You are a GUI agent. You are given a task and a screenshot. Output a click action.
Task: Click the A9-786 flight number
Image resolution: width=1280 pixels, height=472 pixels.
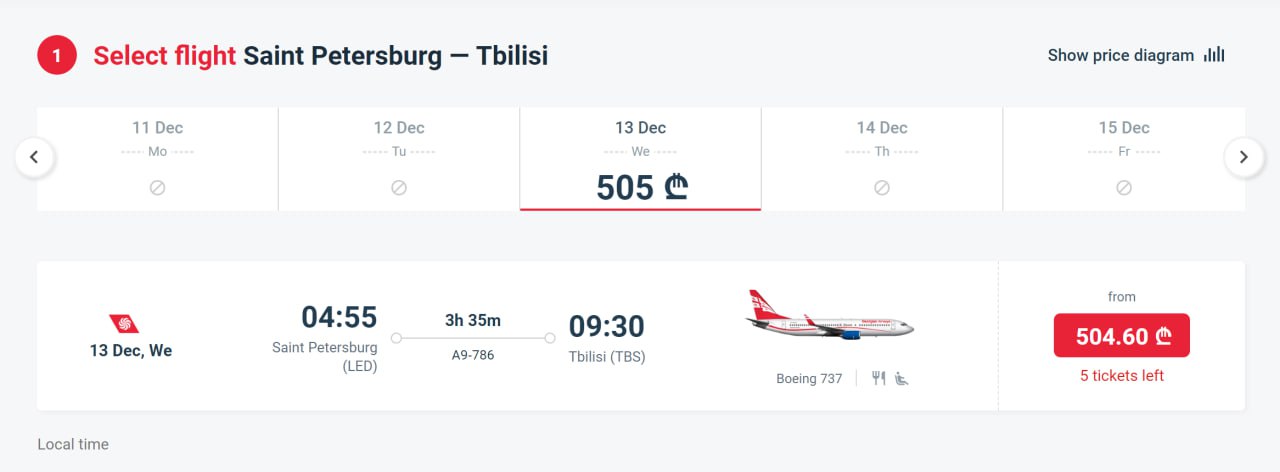[x=473, y=355]
